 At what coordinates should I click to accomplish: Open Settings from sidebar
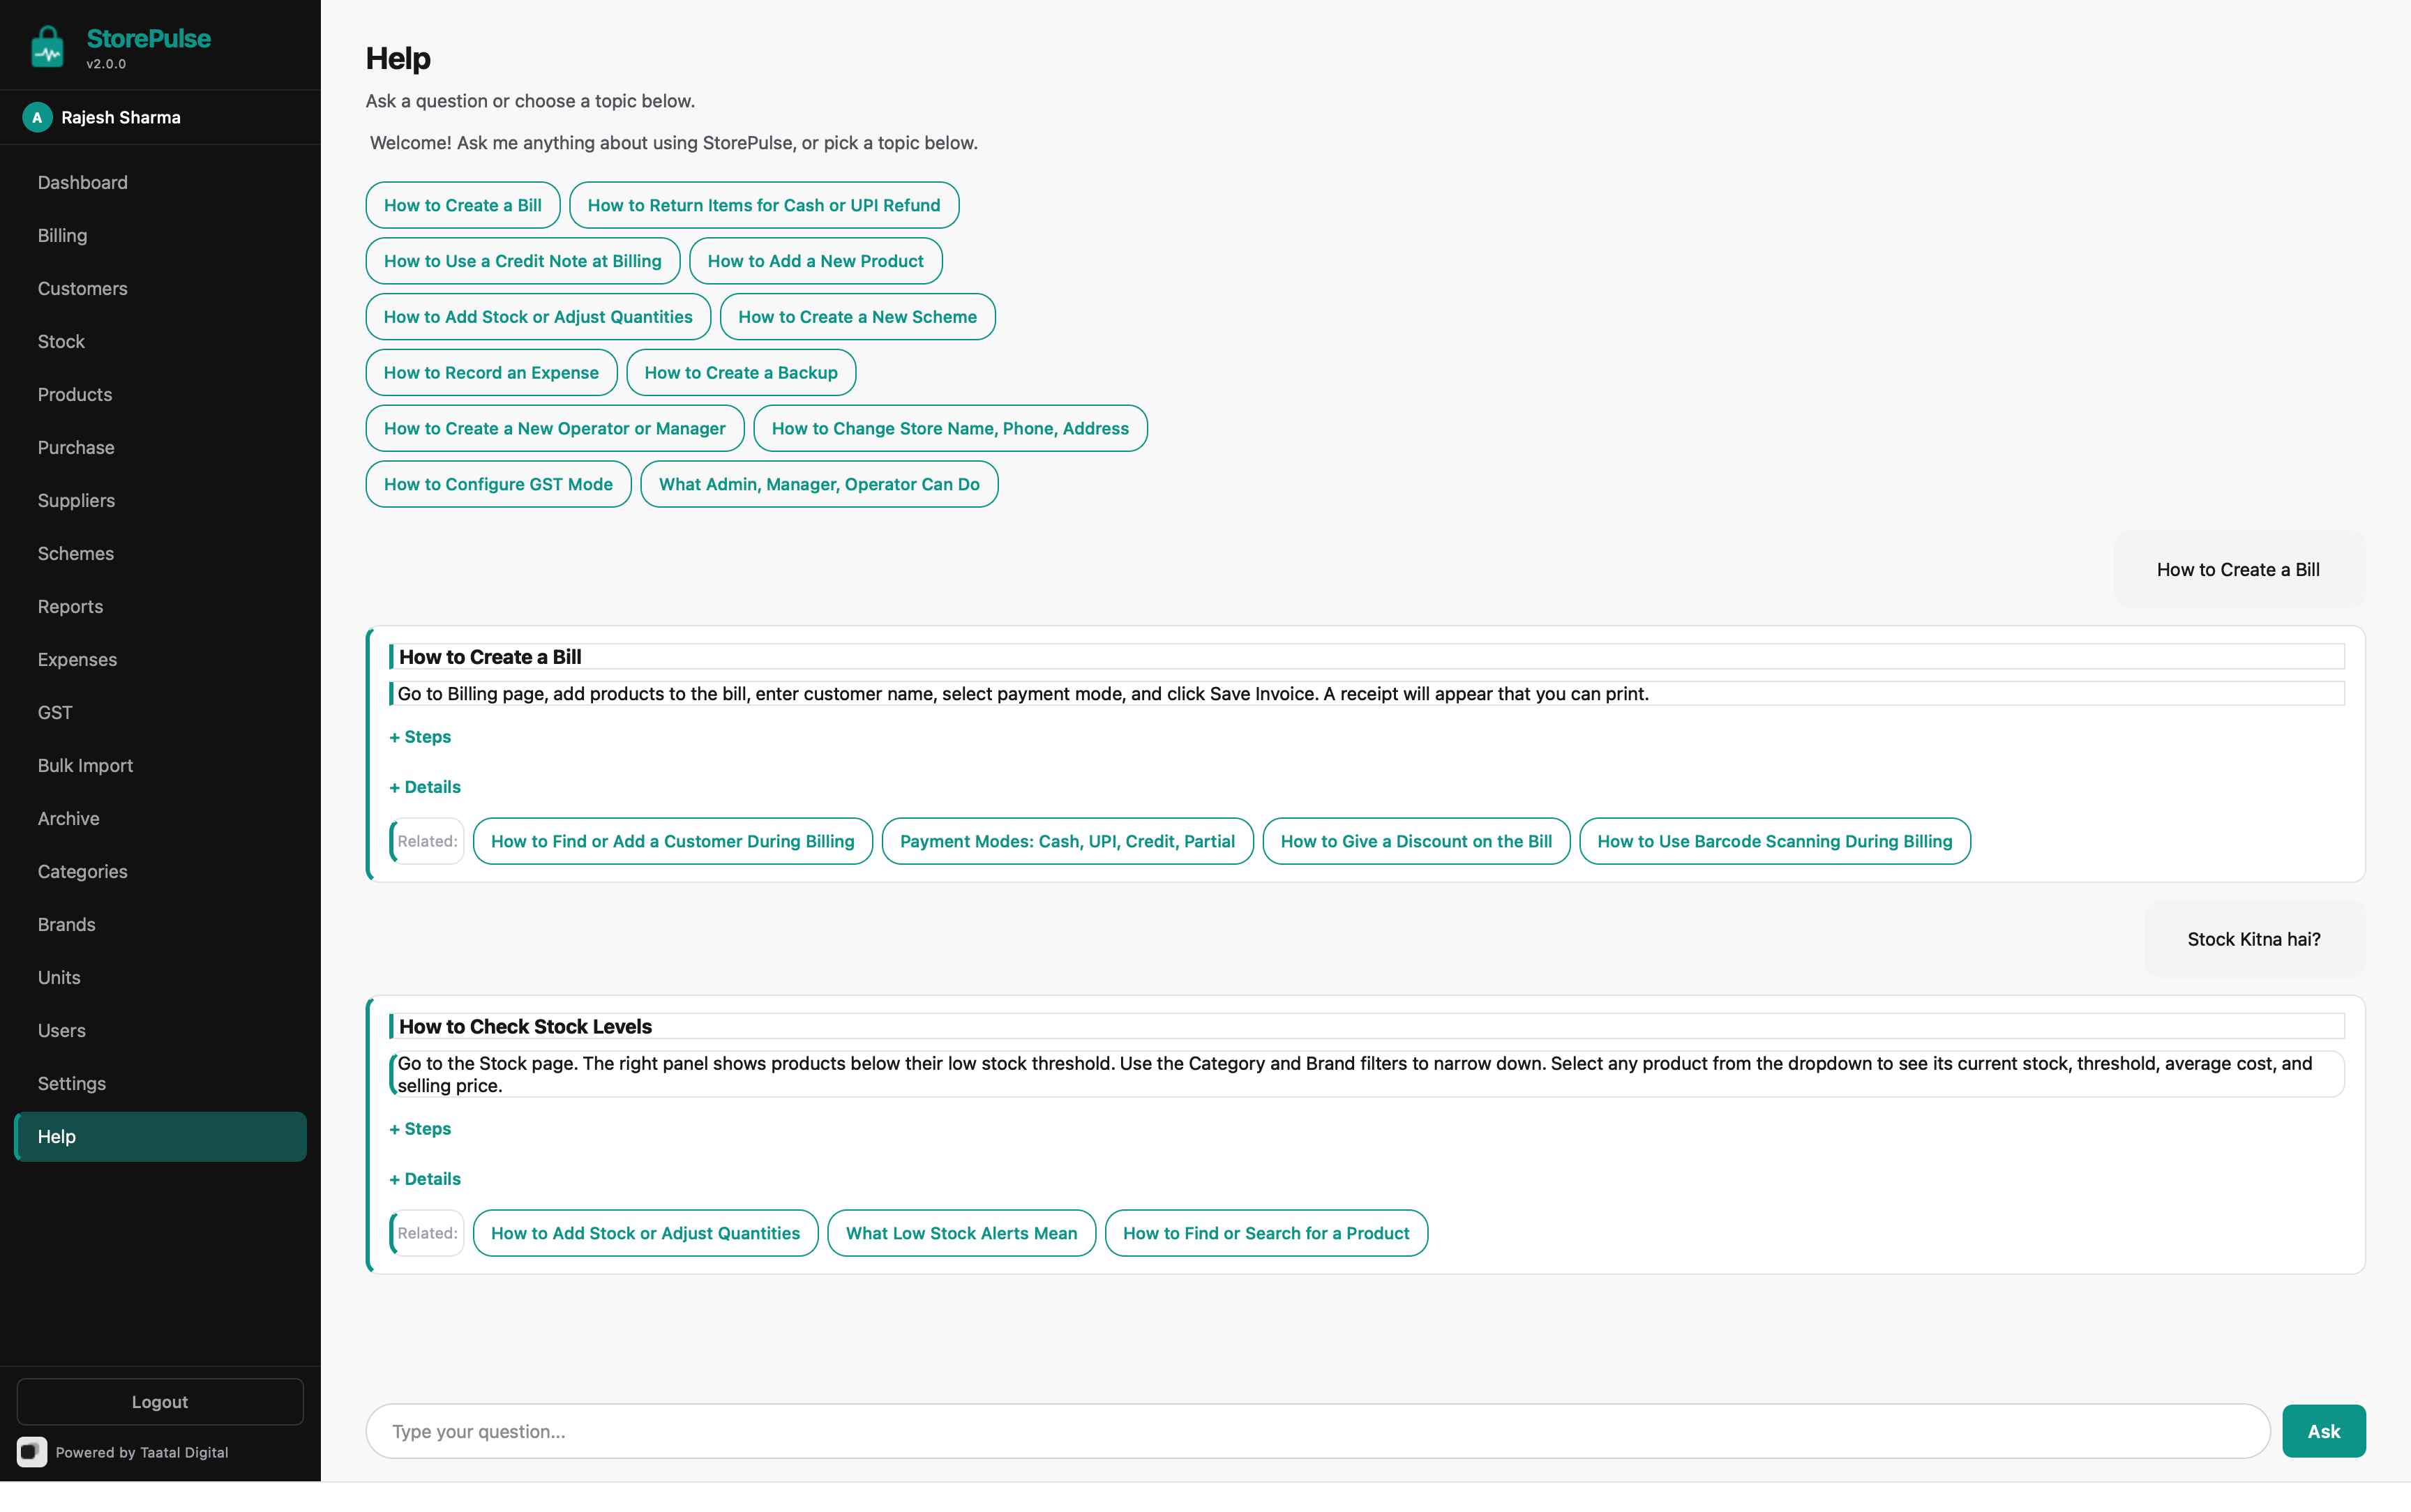click(160, 1083)
